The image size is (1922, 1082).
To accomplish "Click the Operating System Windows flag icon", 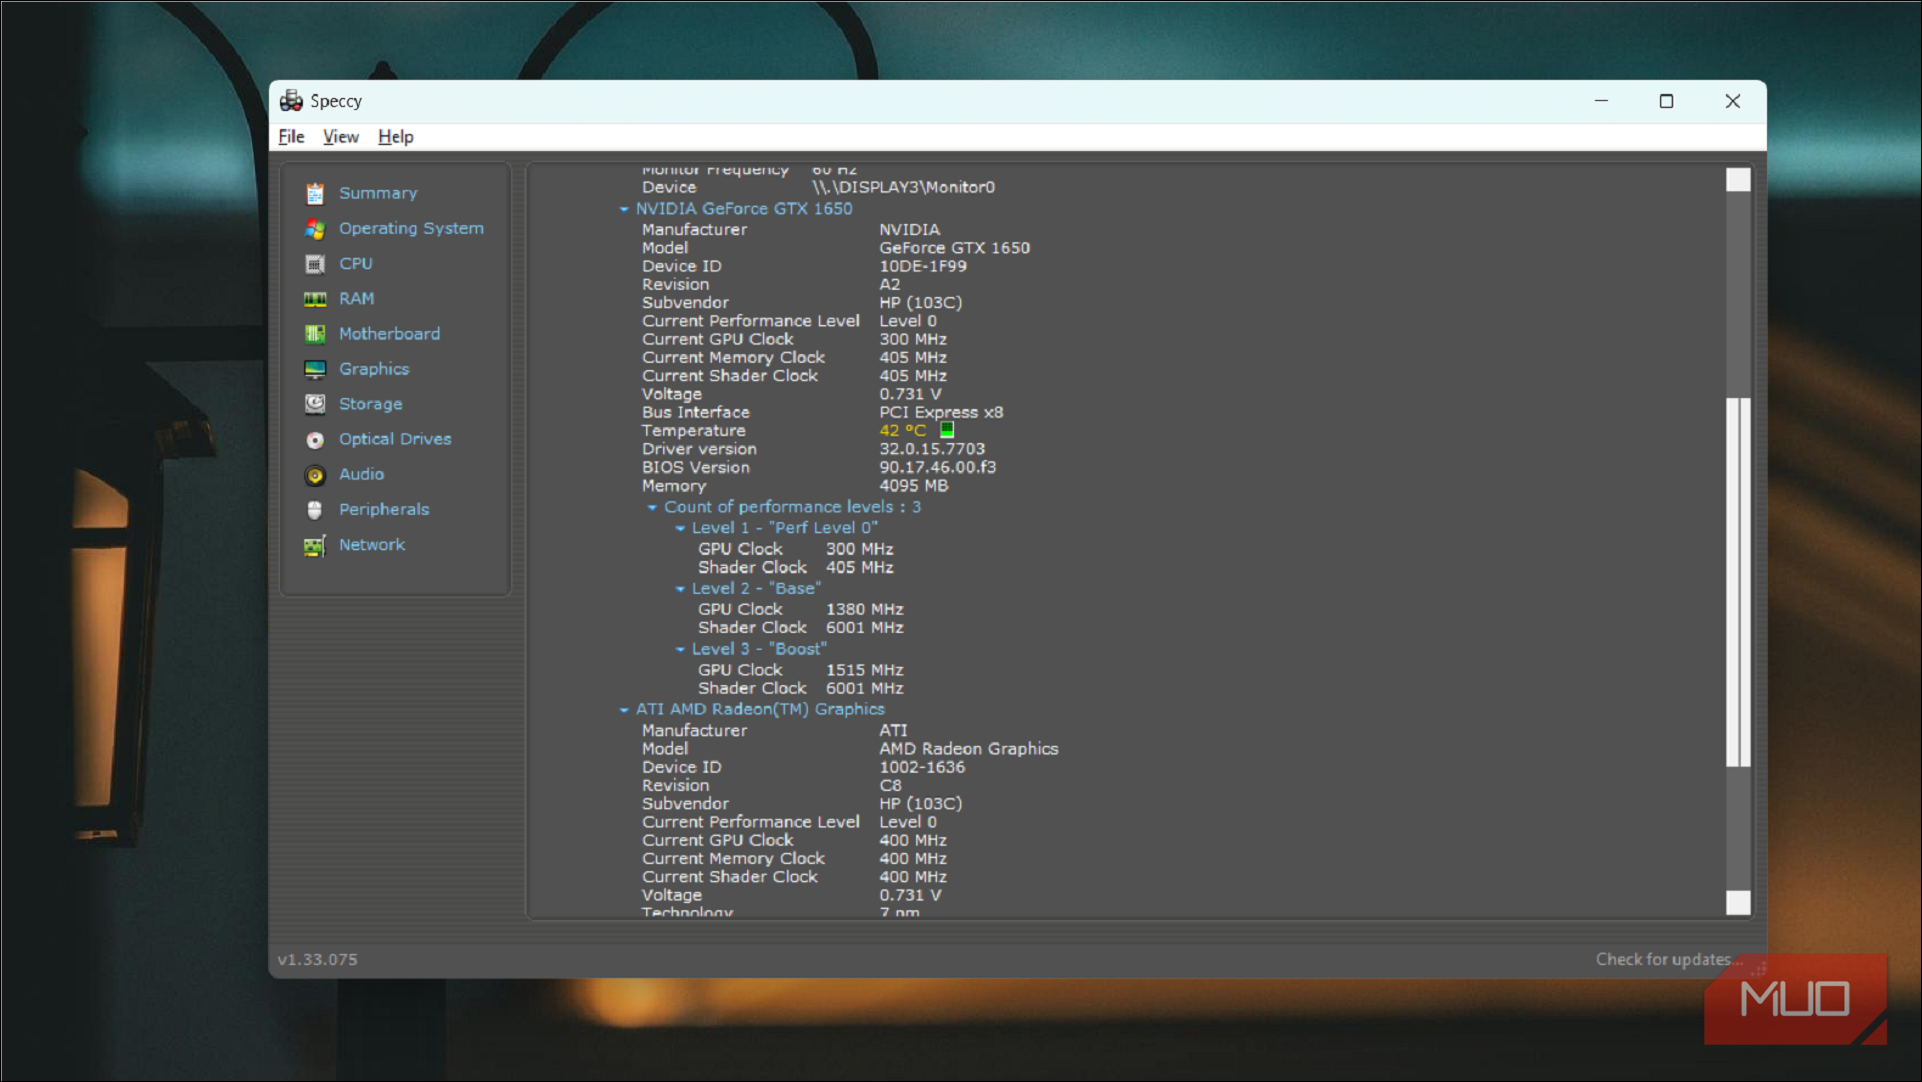I will pos(315,229).
